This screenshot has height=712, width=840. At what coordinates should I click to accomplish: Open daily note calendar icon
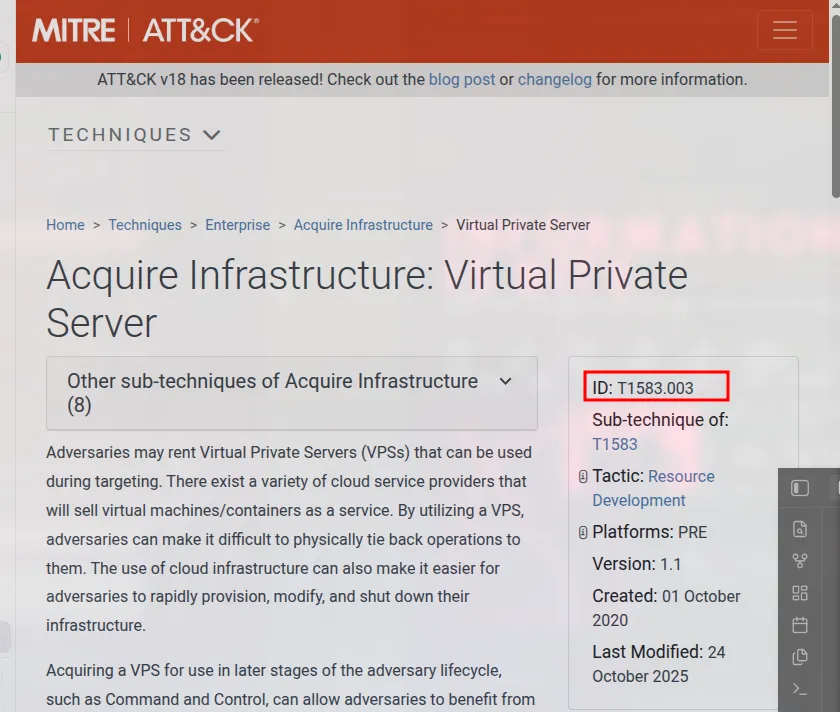point(800,625)
